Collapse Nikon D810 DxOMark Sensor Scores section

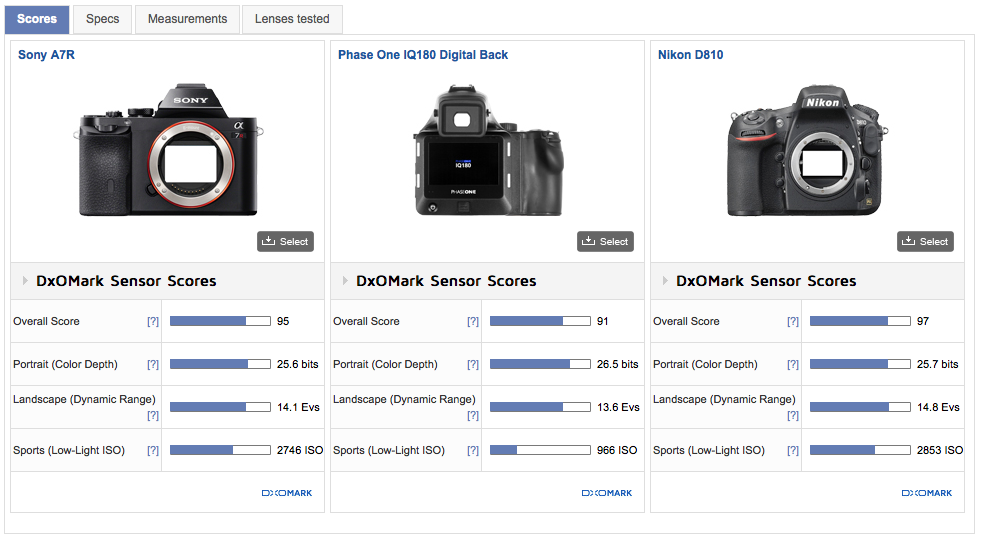(665, 281)
